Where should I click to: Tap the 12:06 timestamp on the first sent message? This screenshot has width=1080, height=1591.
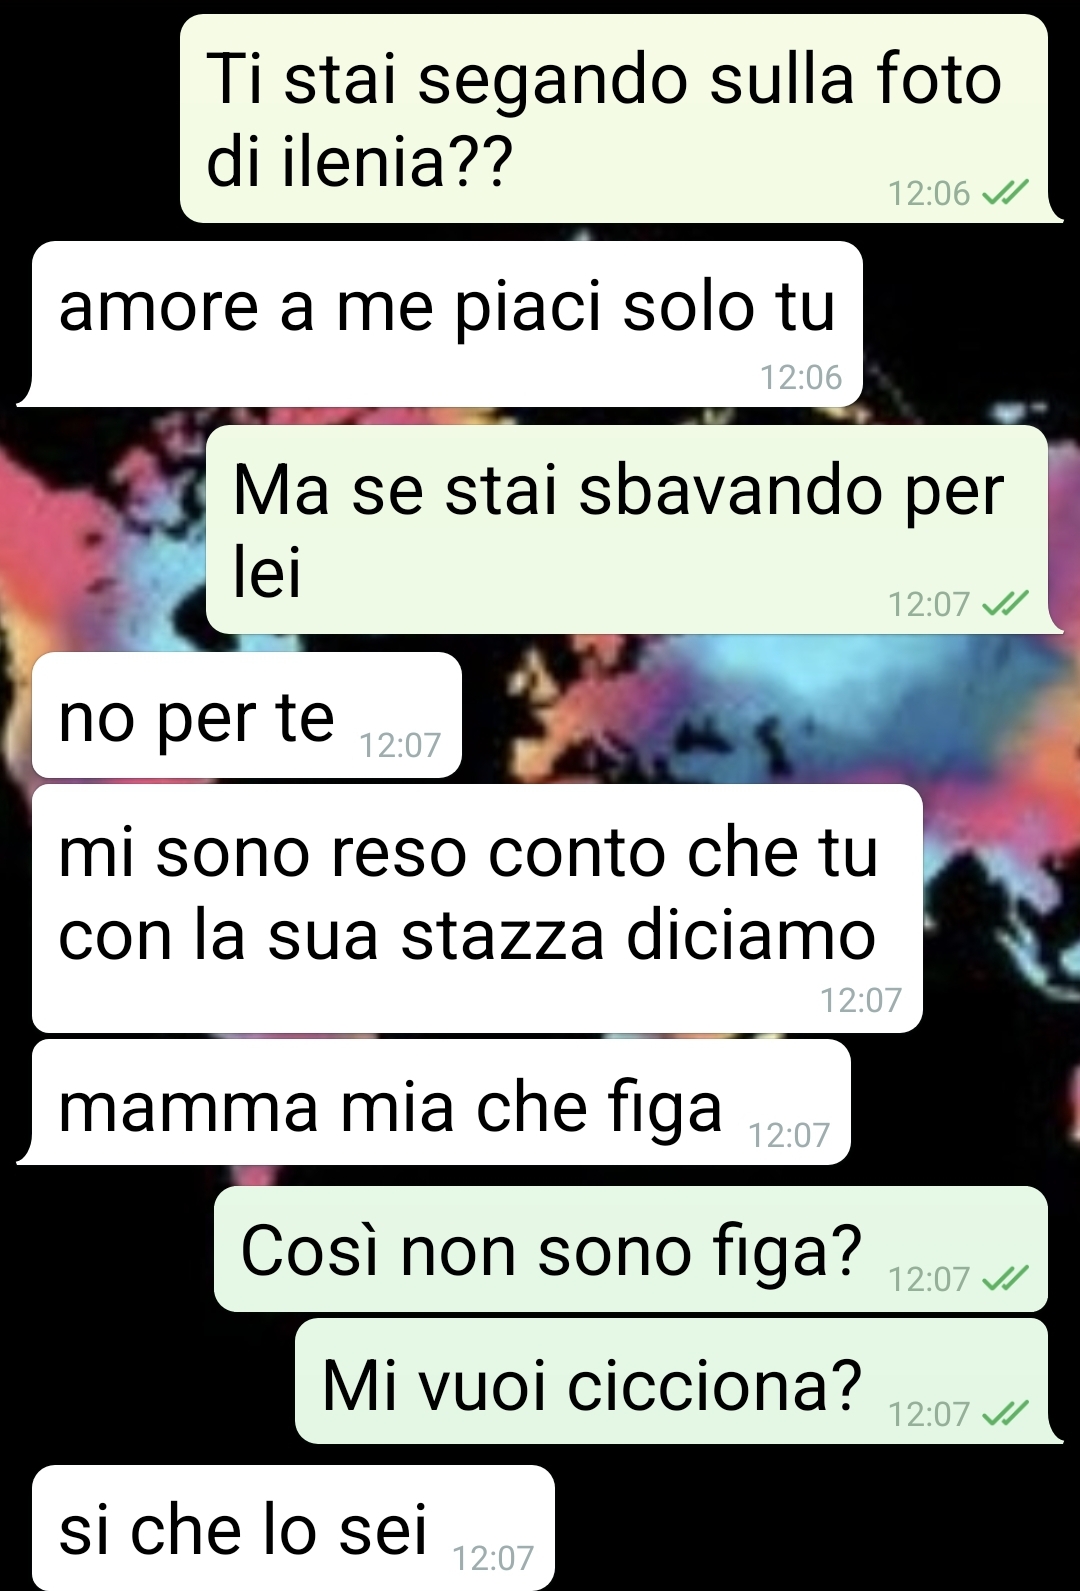[929, 193]
